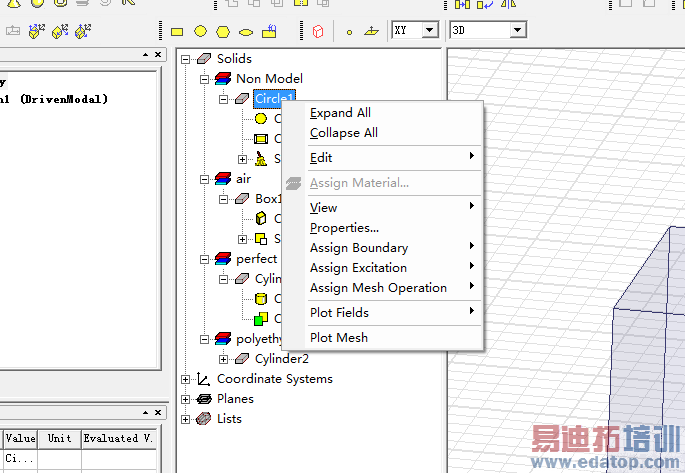The height and width of the screenshot is (473, 685).
Task: Select the Non Model tree label
Action: point(269,79)
